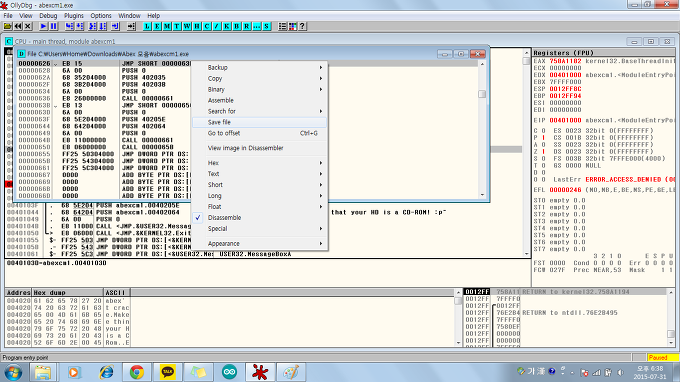The image size is (680, 382).
Task: Show Breakpoints window (B button)
Action: [x=237, y=26]
